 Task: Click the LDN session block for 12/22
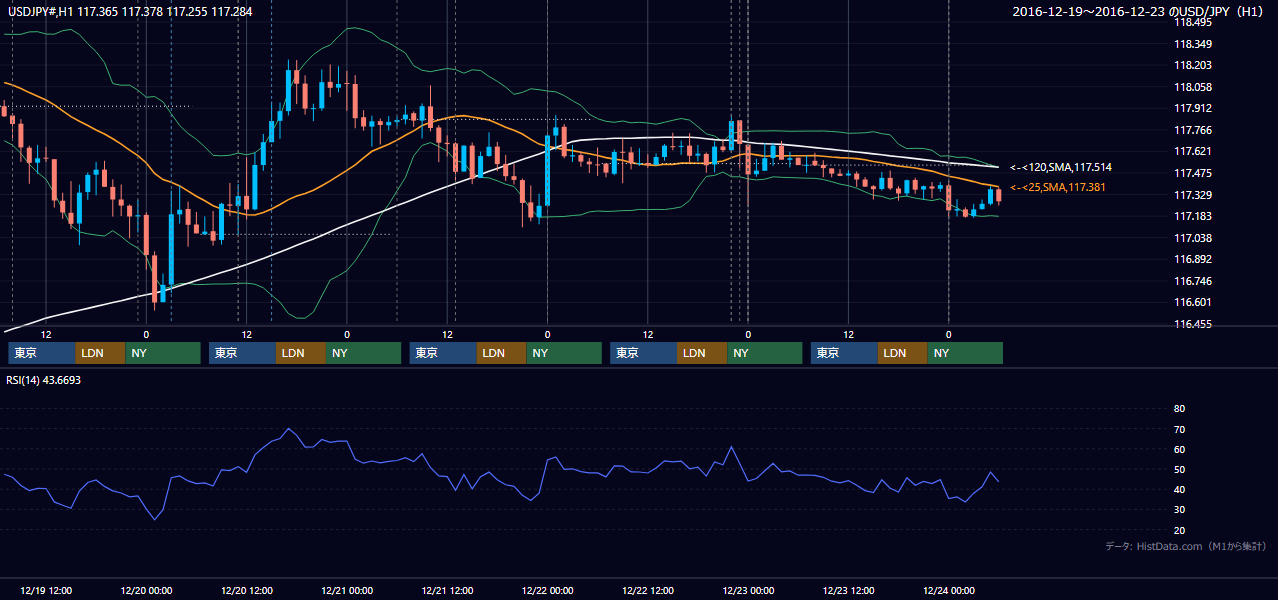click(x=703, y=353)
